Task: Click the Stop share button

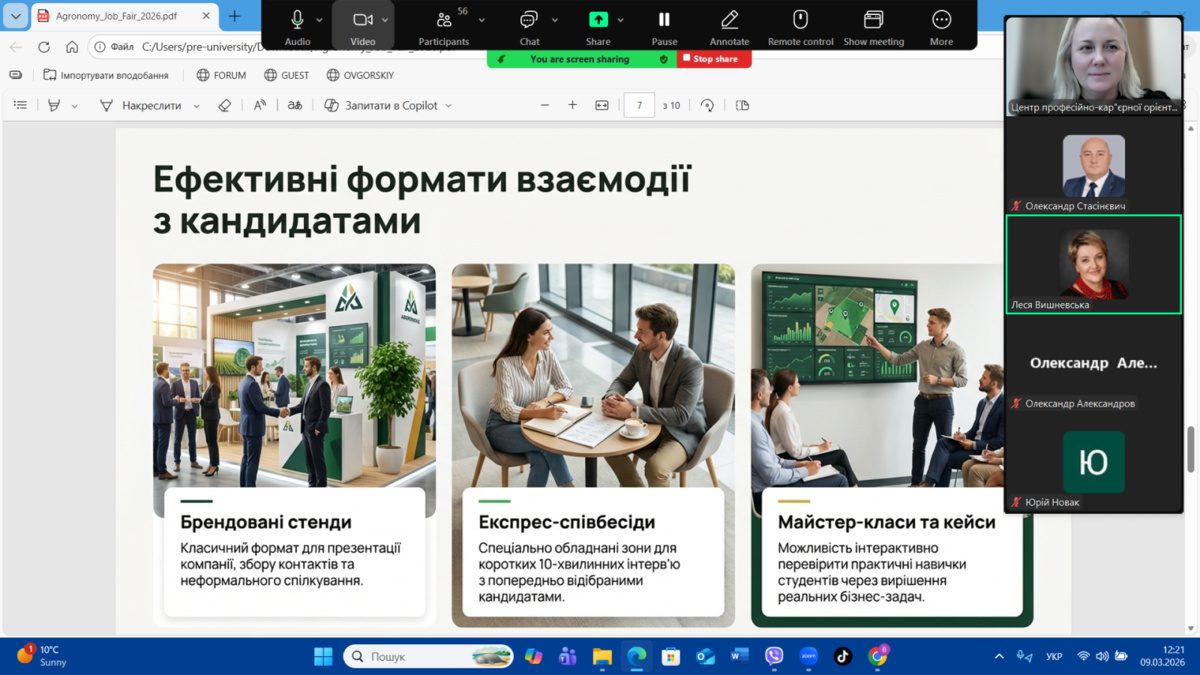Action: click(x=714, y=59)
